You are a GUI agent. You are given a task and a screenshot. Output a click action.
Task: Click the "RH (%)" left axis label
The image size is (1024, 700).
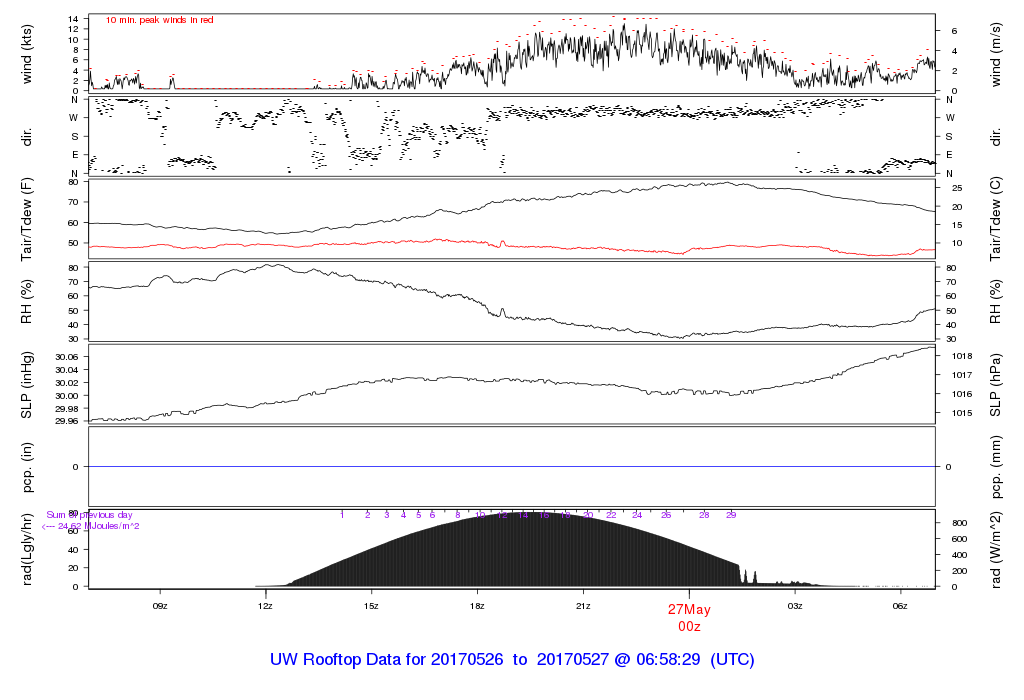coord(27,302)
